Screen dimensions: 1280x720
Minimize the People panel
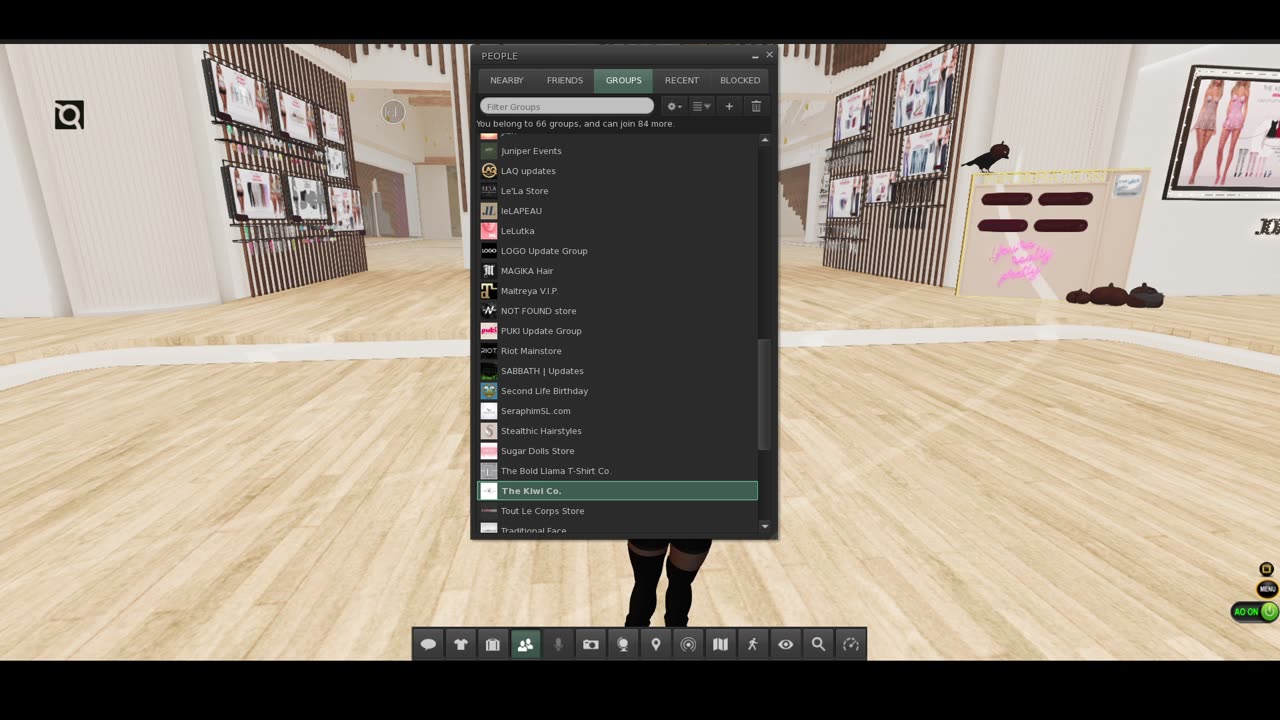click(755, 56)
